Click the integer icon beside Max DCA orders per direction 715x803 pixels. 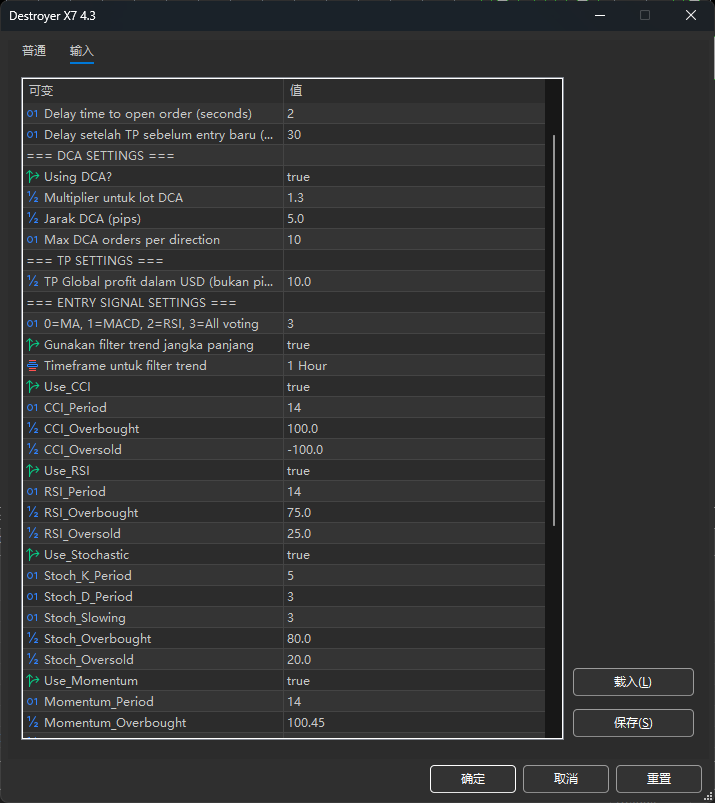(33, 240)
